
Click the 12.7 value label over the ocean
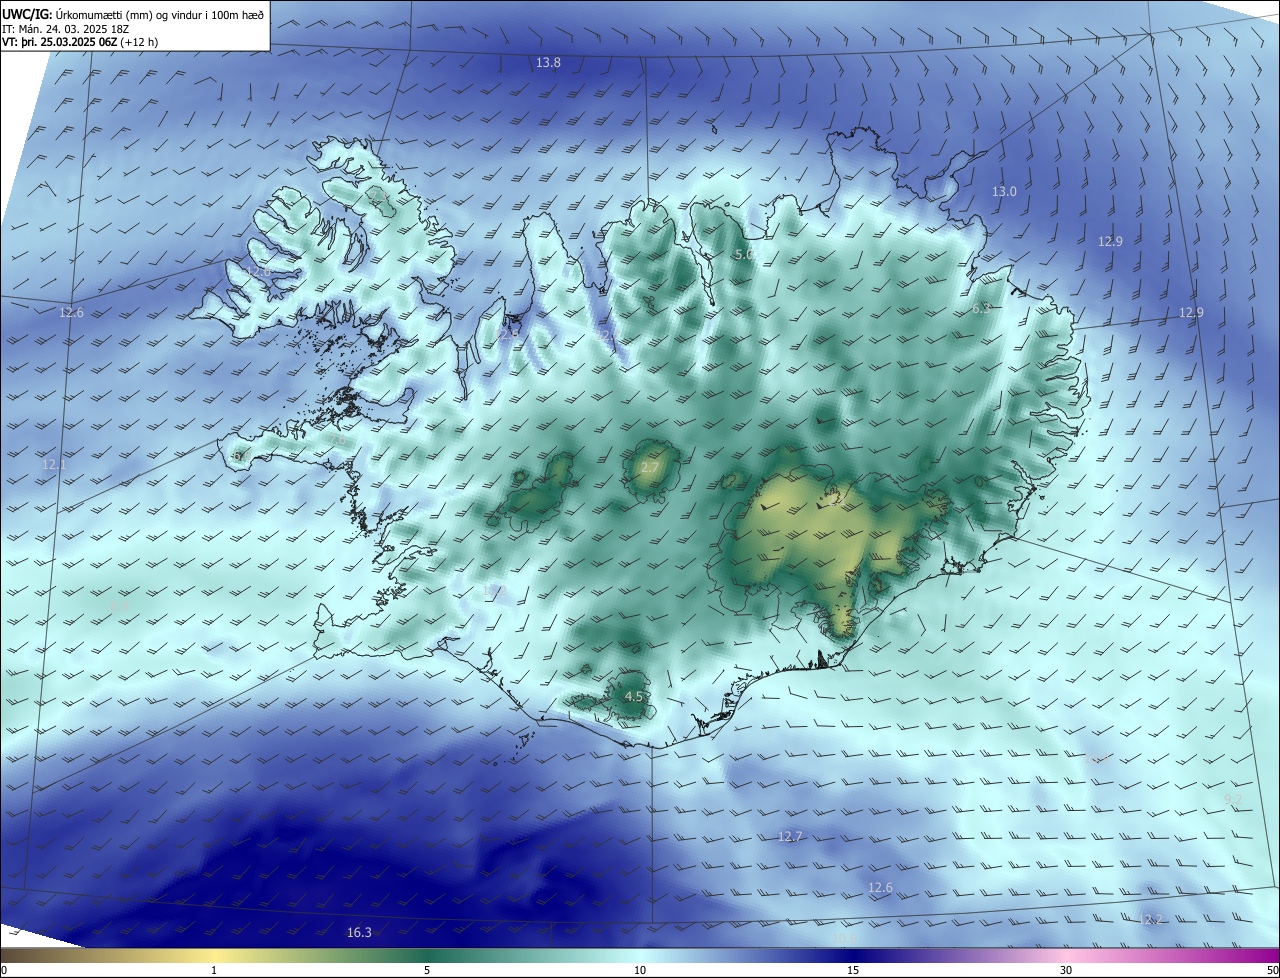[x=790, y=836]
